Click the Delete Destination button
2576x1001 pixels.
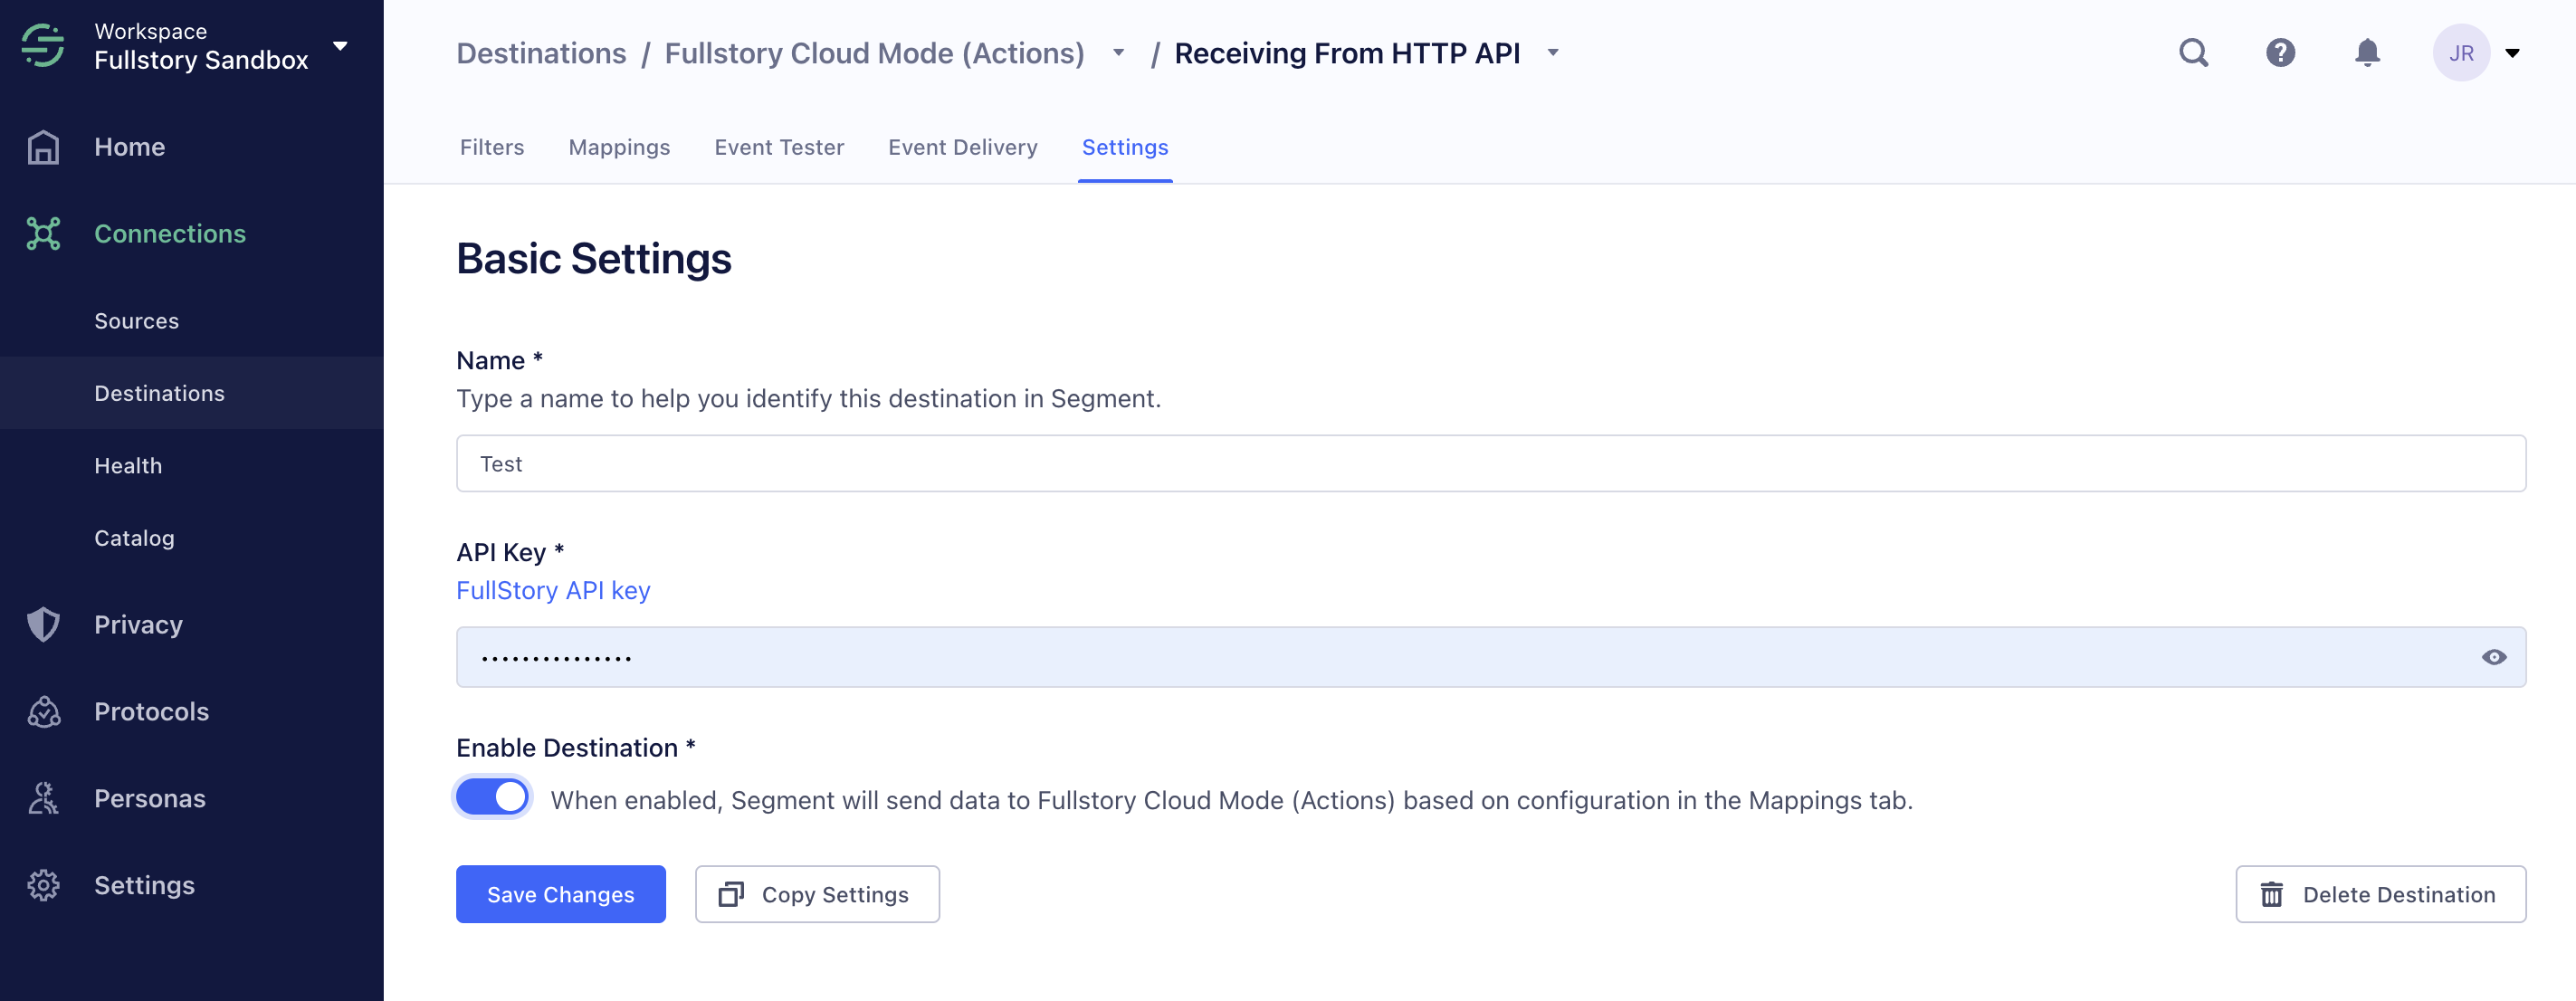(x=2380, y=894)
